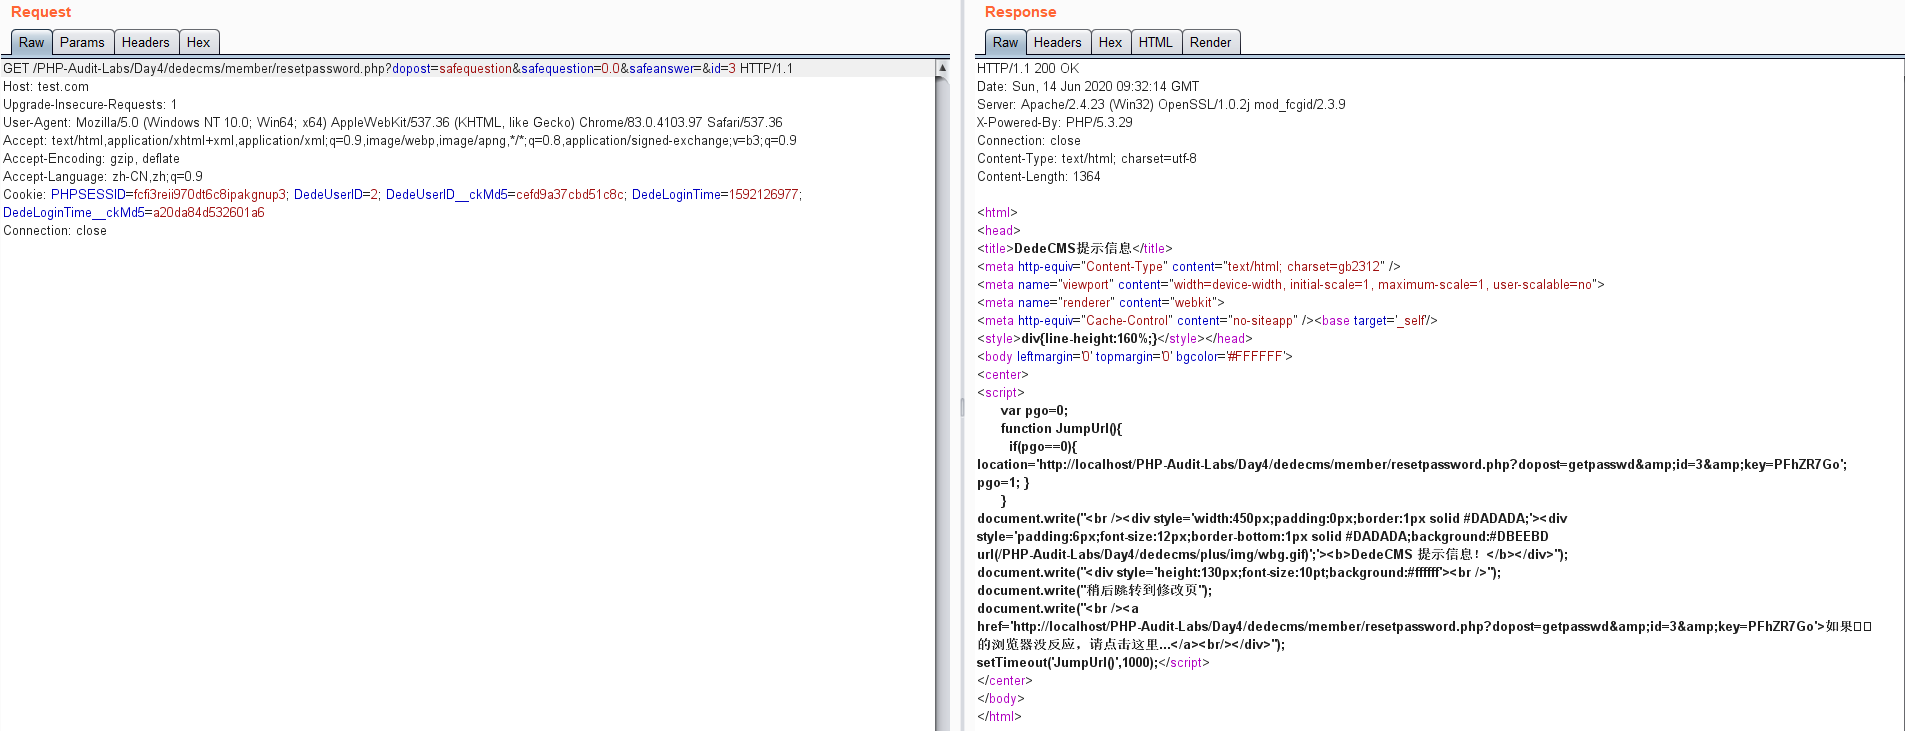Click the 'Host: test.com' header line
Image resolution: width=1905 pixels, height=731 pixels.
[46, 87]
